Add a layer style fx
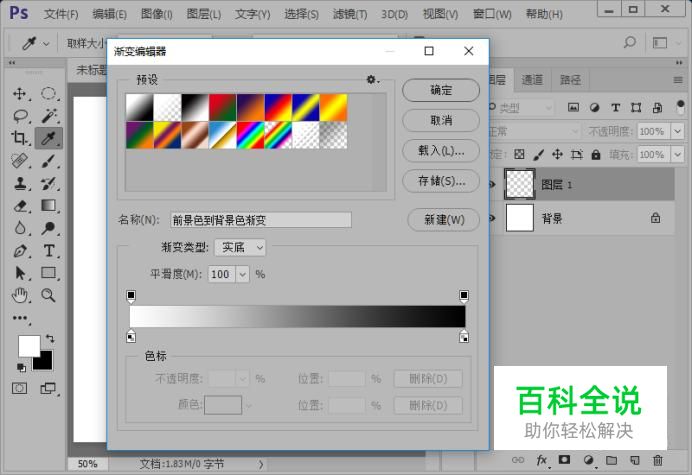 click(x=542, y=460)
